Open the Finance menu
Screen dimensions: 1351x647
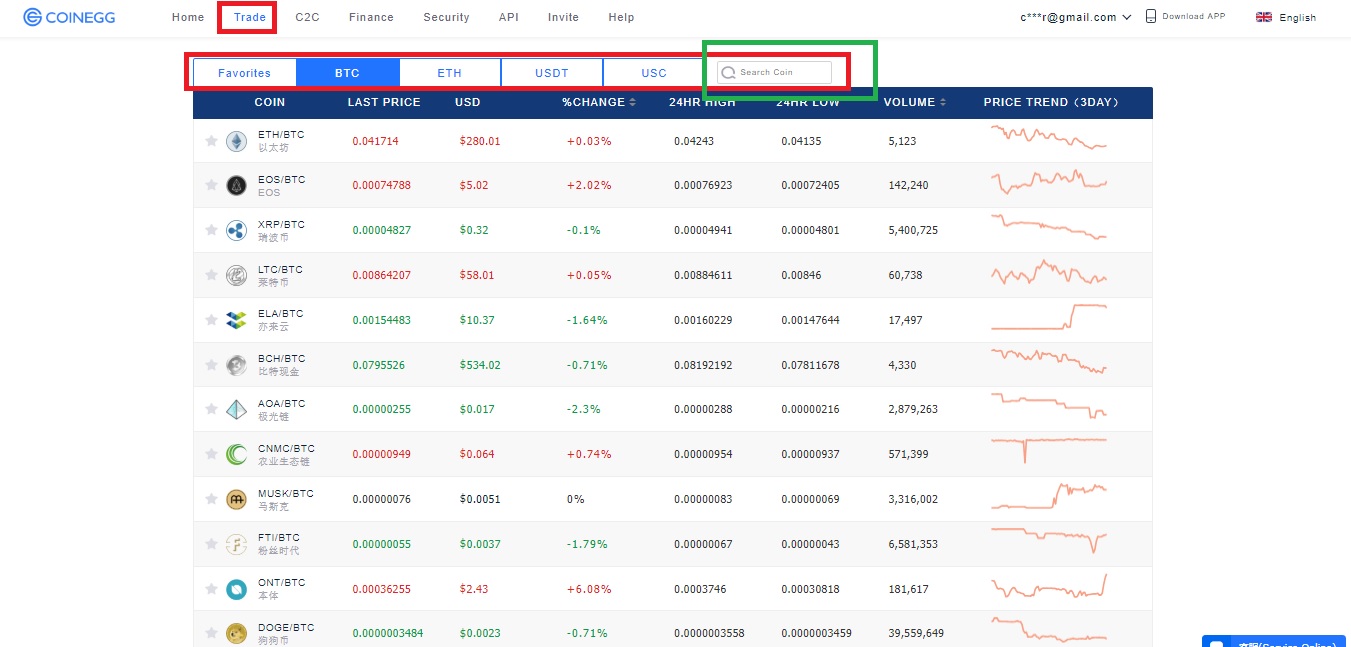[371, 17]
